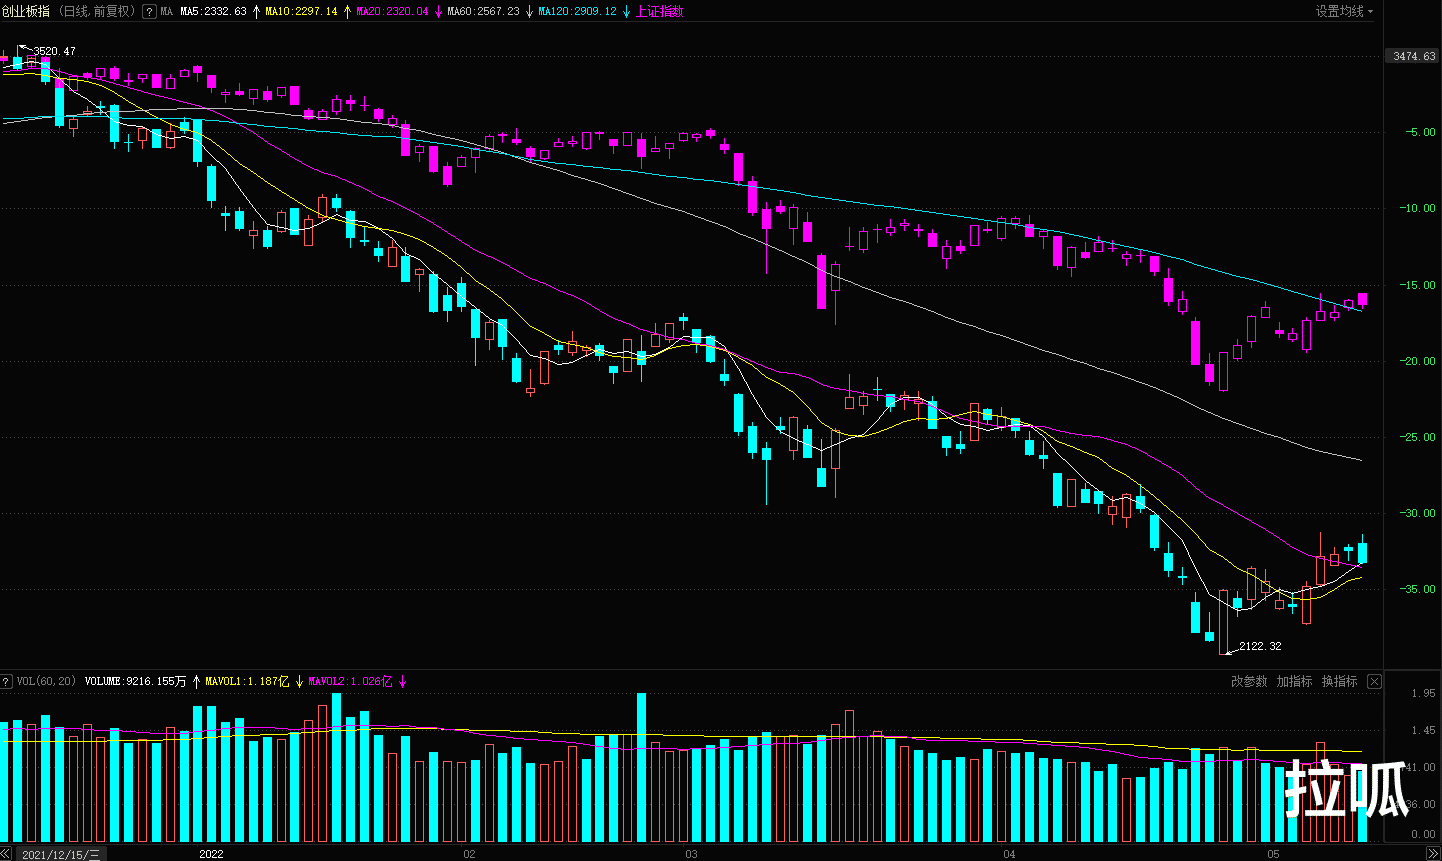Click the 换指标 button

(x=1339, y=681)
